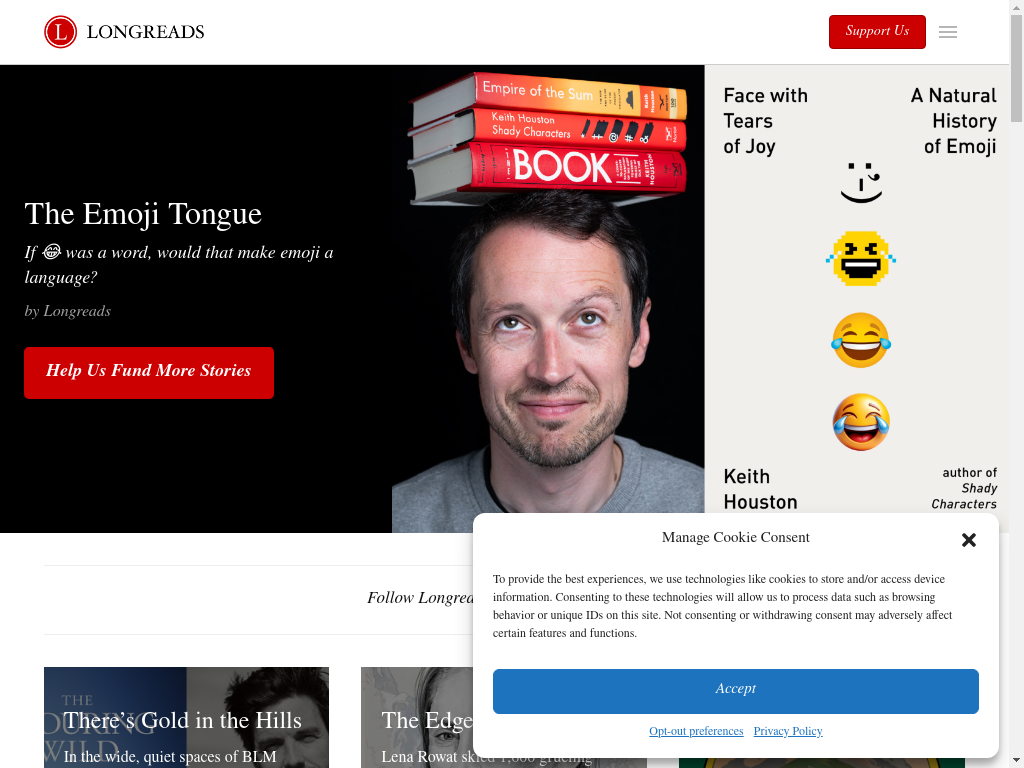
Task: Click the pixelated tears of joy emoji
Action: 861,259
